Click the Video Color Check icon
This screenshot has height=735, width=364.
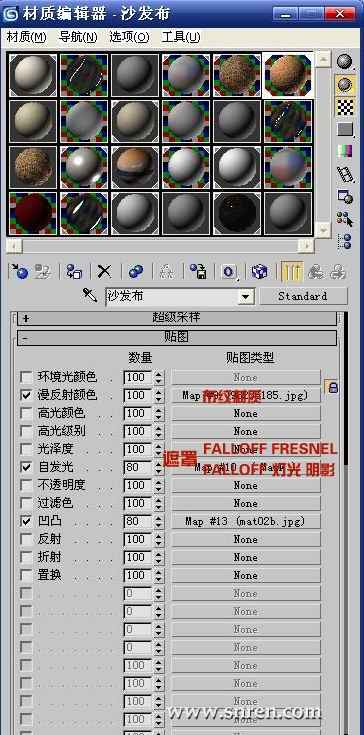click(x=345, y=151)
